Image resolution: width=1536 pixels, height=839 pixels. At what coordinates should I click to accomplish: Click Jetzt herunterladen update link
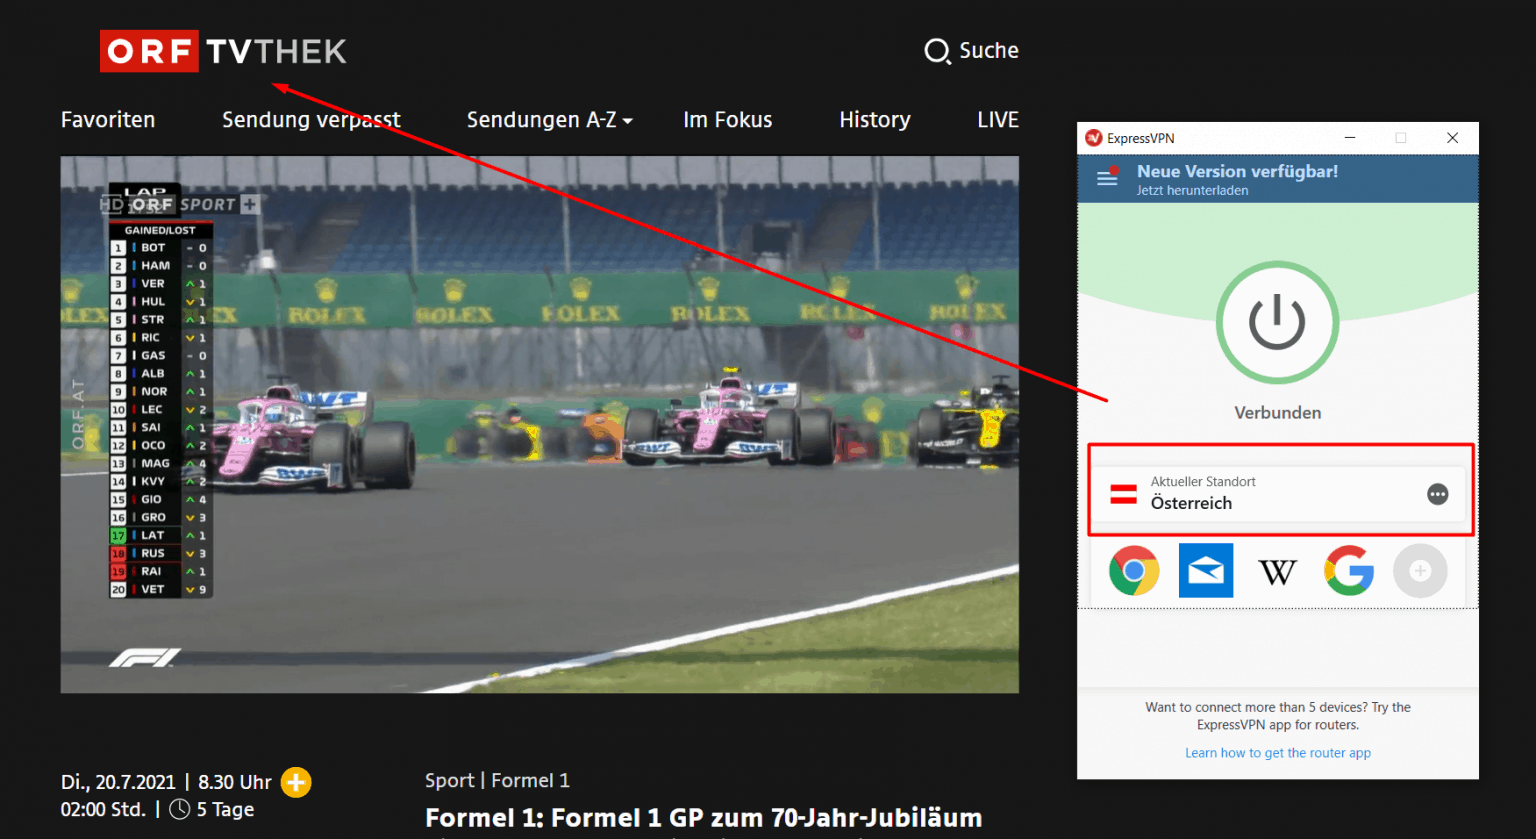(1192, 190)
